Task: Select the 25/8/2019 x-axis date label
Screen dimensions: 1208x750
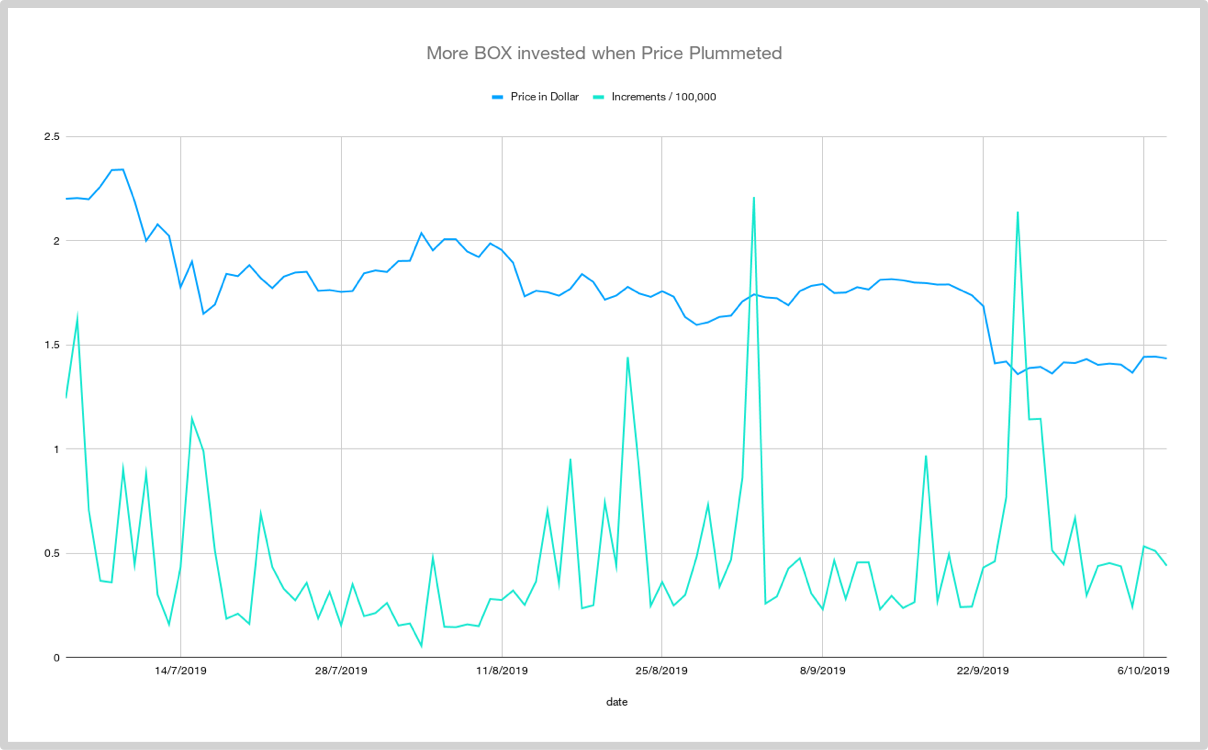Action: [662, 671]
